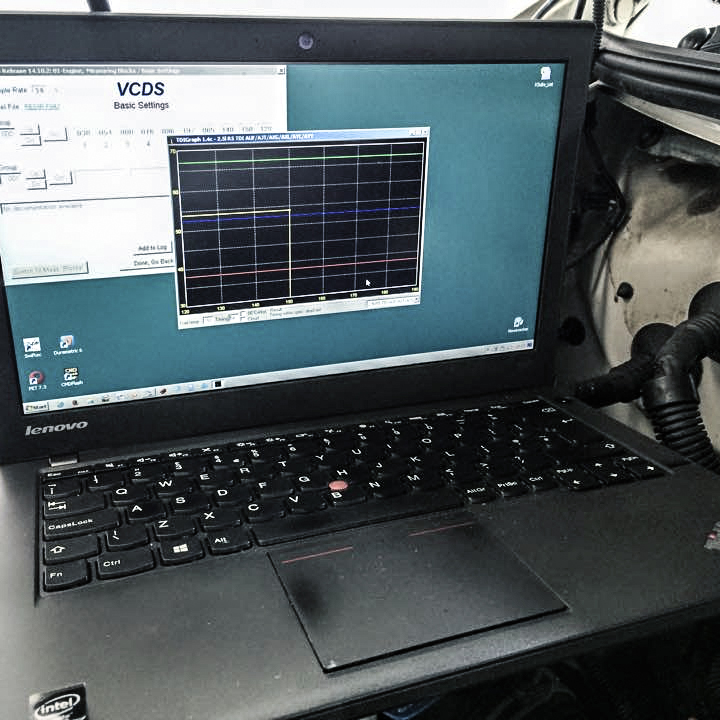Viewport: 720px width, 720px height.
Task: Open the Log File link in VCDS
Action: [x=42, y=107]
